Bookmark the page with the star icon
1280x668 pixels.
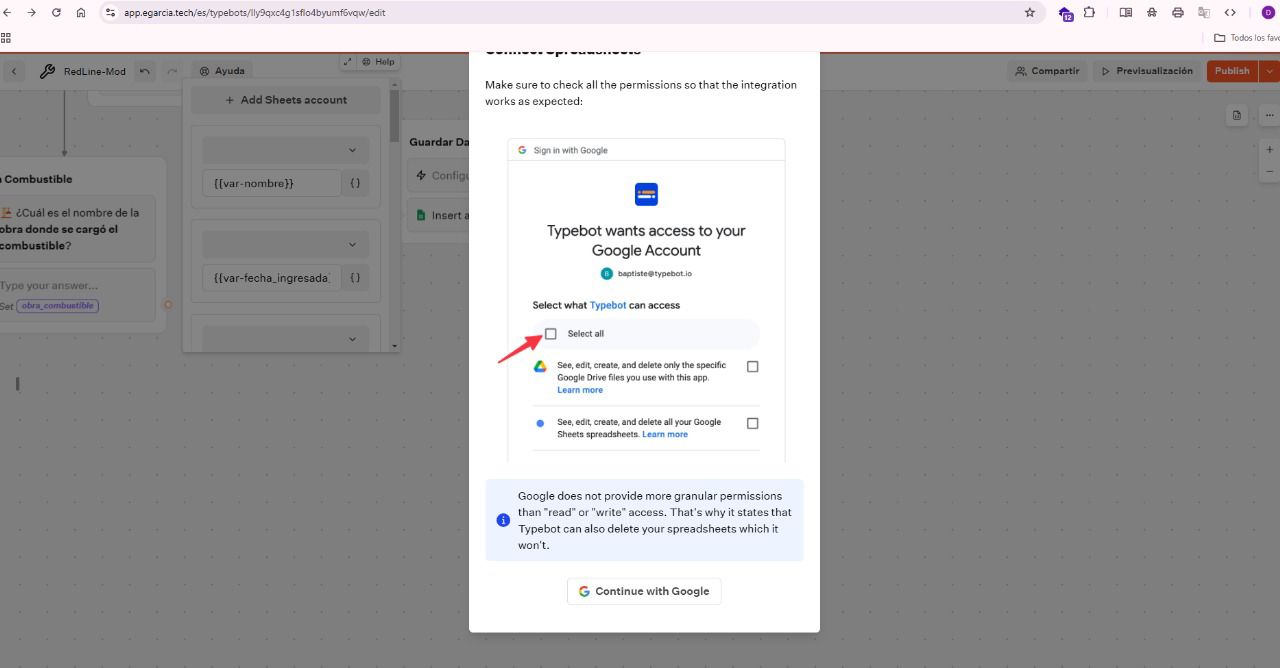[x=1029, y=13]
